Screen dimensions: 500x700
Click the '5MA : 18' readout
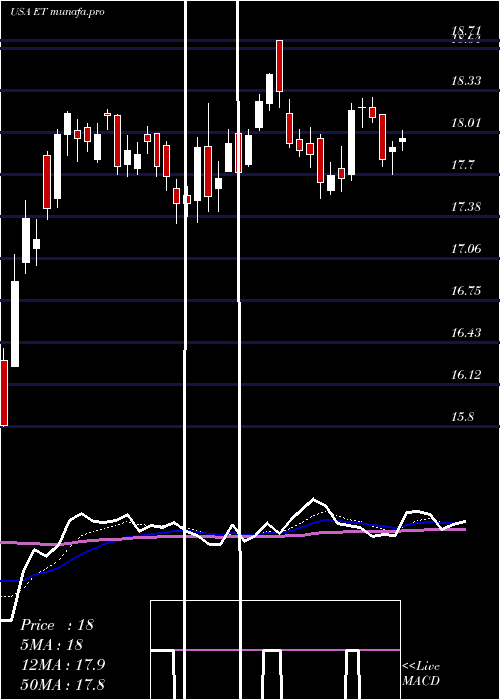(x=52, y=645)
